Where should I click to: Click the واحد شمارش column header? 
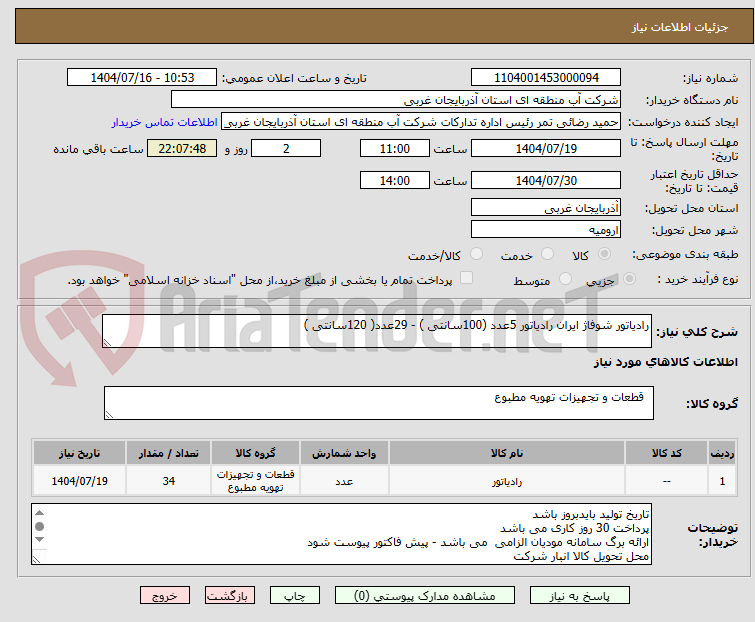coord(344,453)
